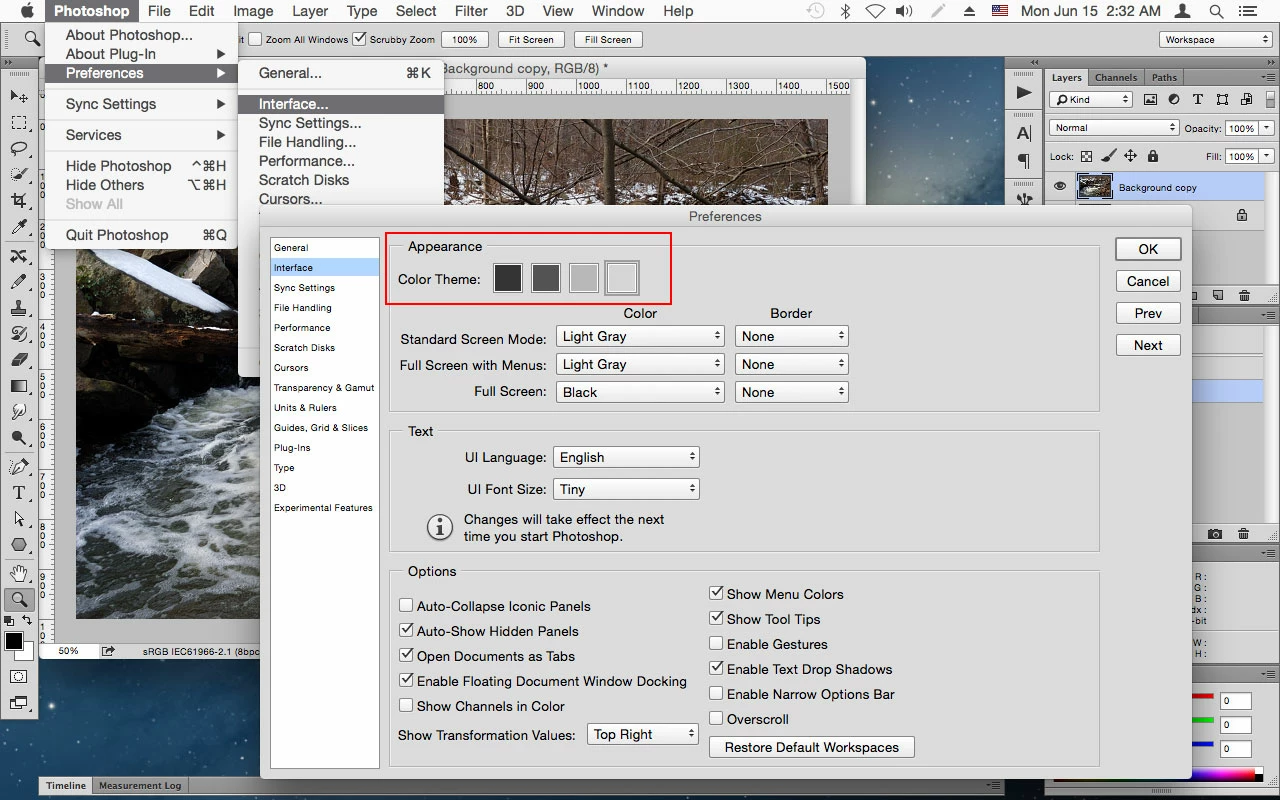Click Restore Default Workspaces button

812,748
